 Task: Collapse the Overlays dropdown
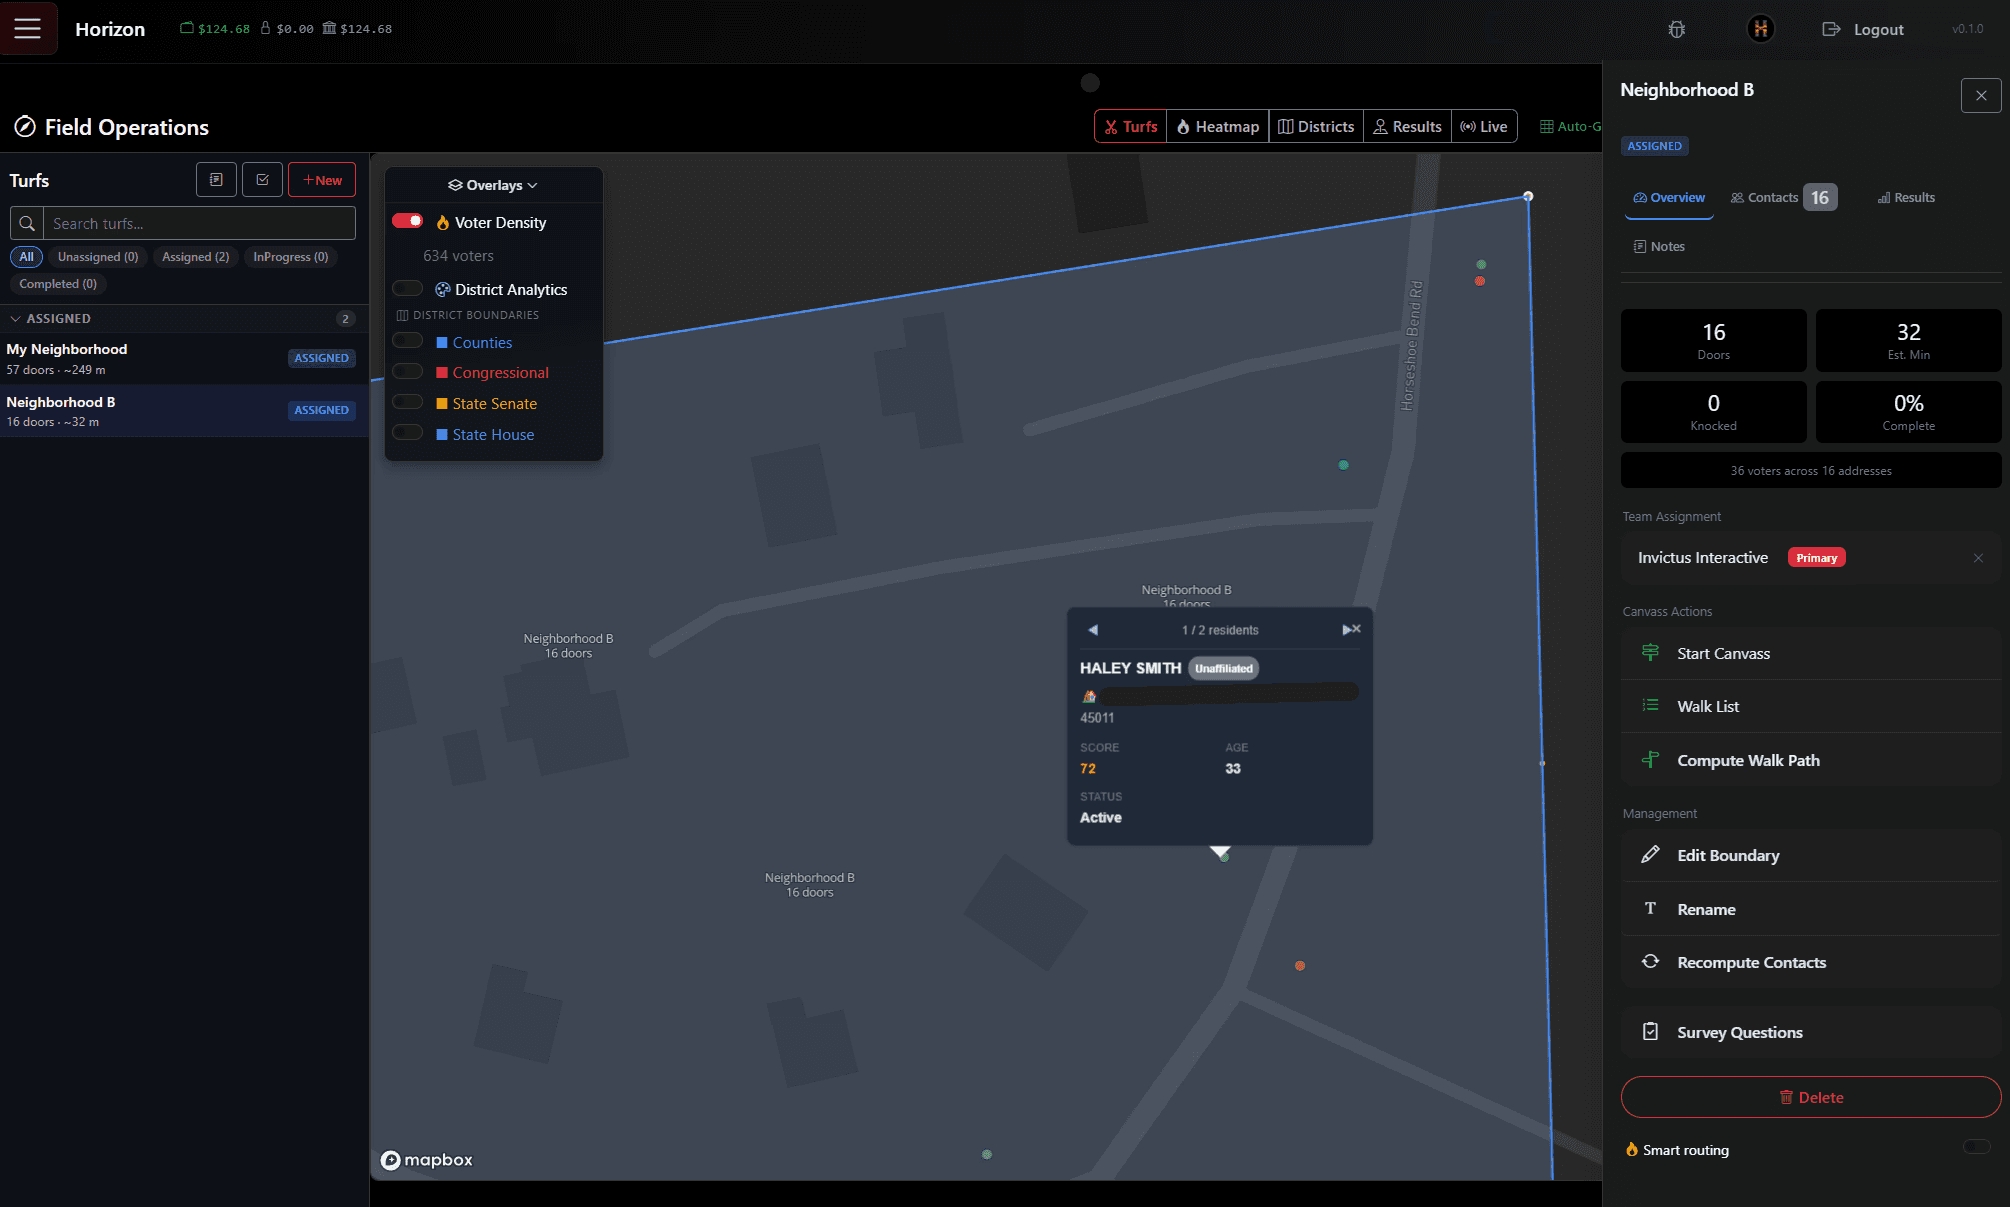coord(493,185)
